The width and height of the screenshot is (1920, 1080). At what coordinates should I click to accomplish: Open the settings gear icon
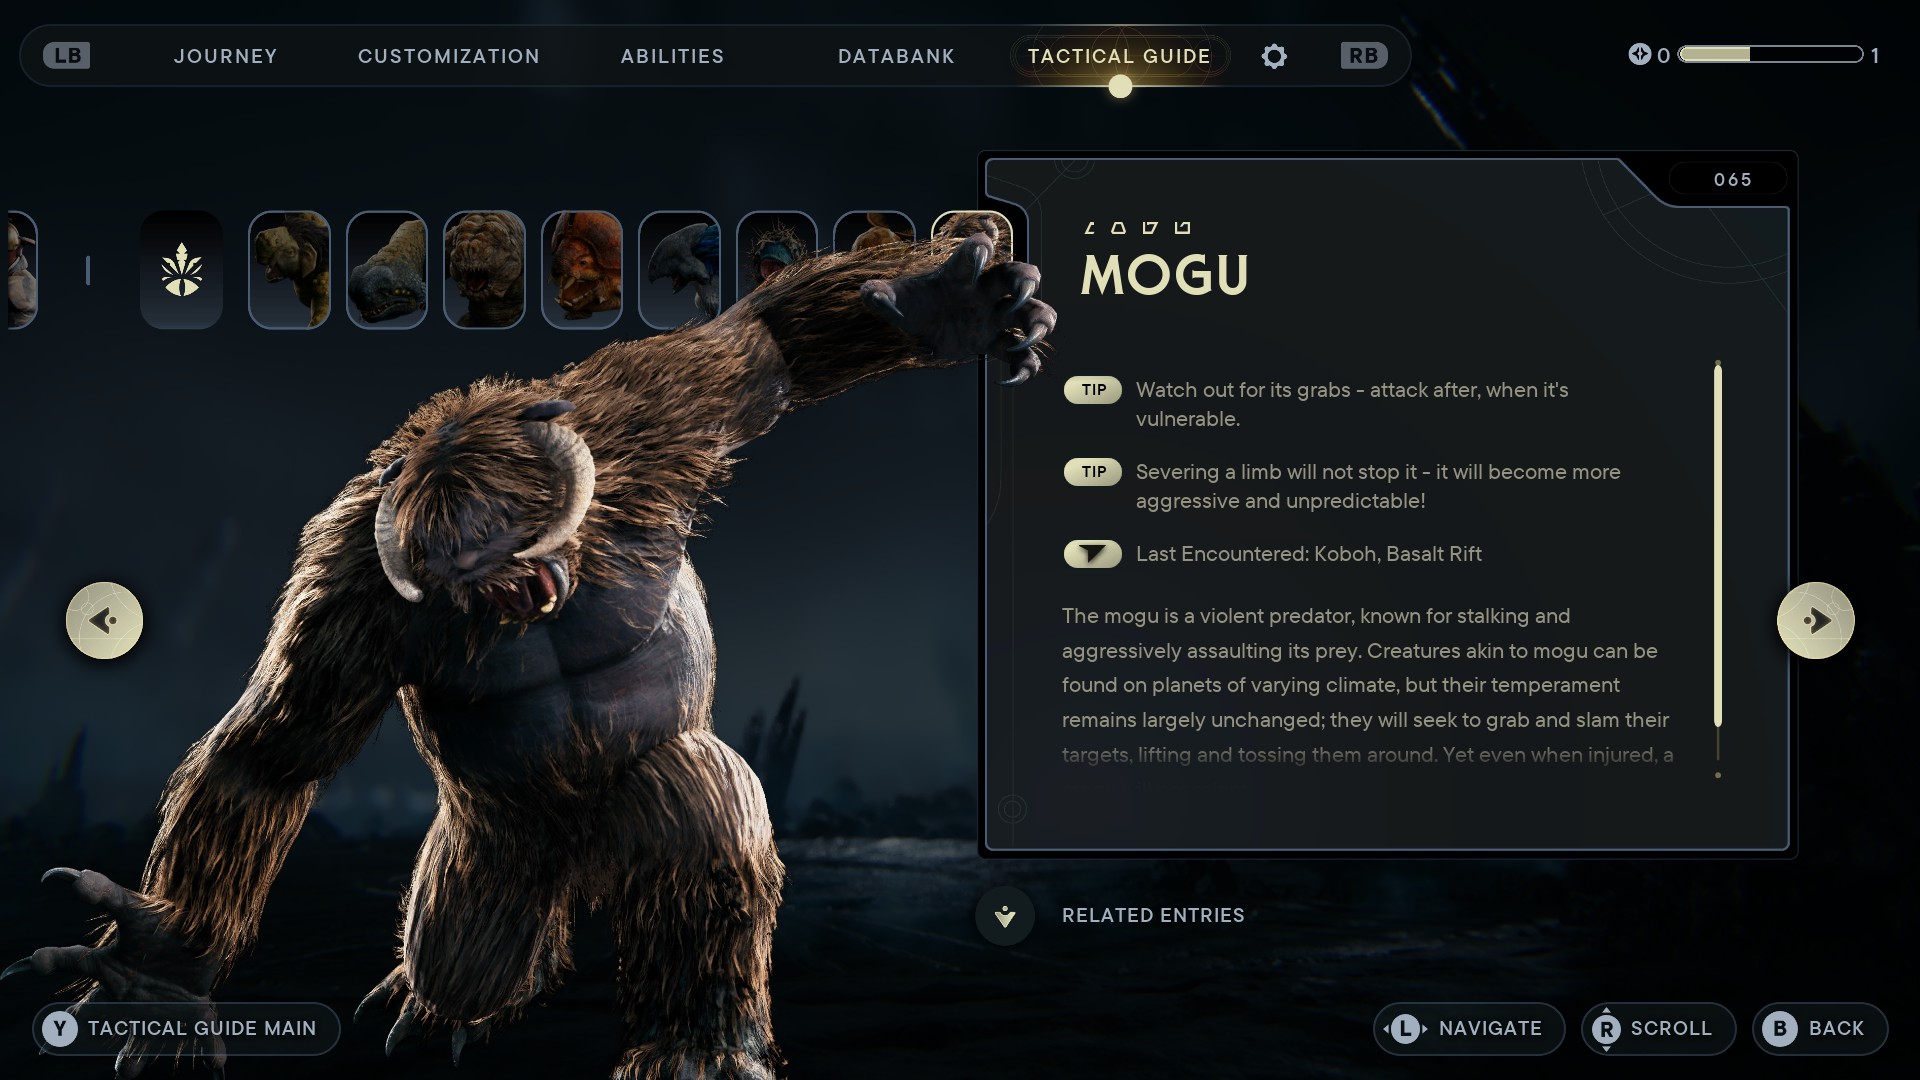(x=1274, y=56)
